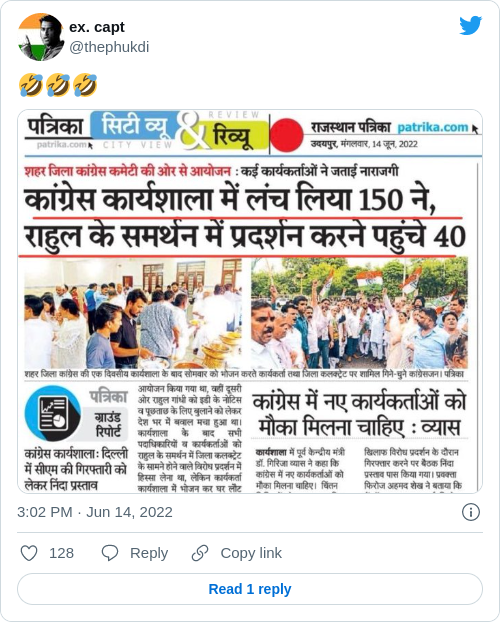Open the @thephukdi handle link
500x622 pixels.
coord(109,47)
